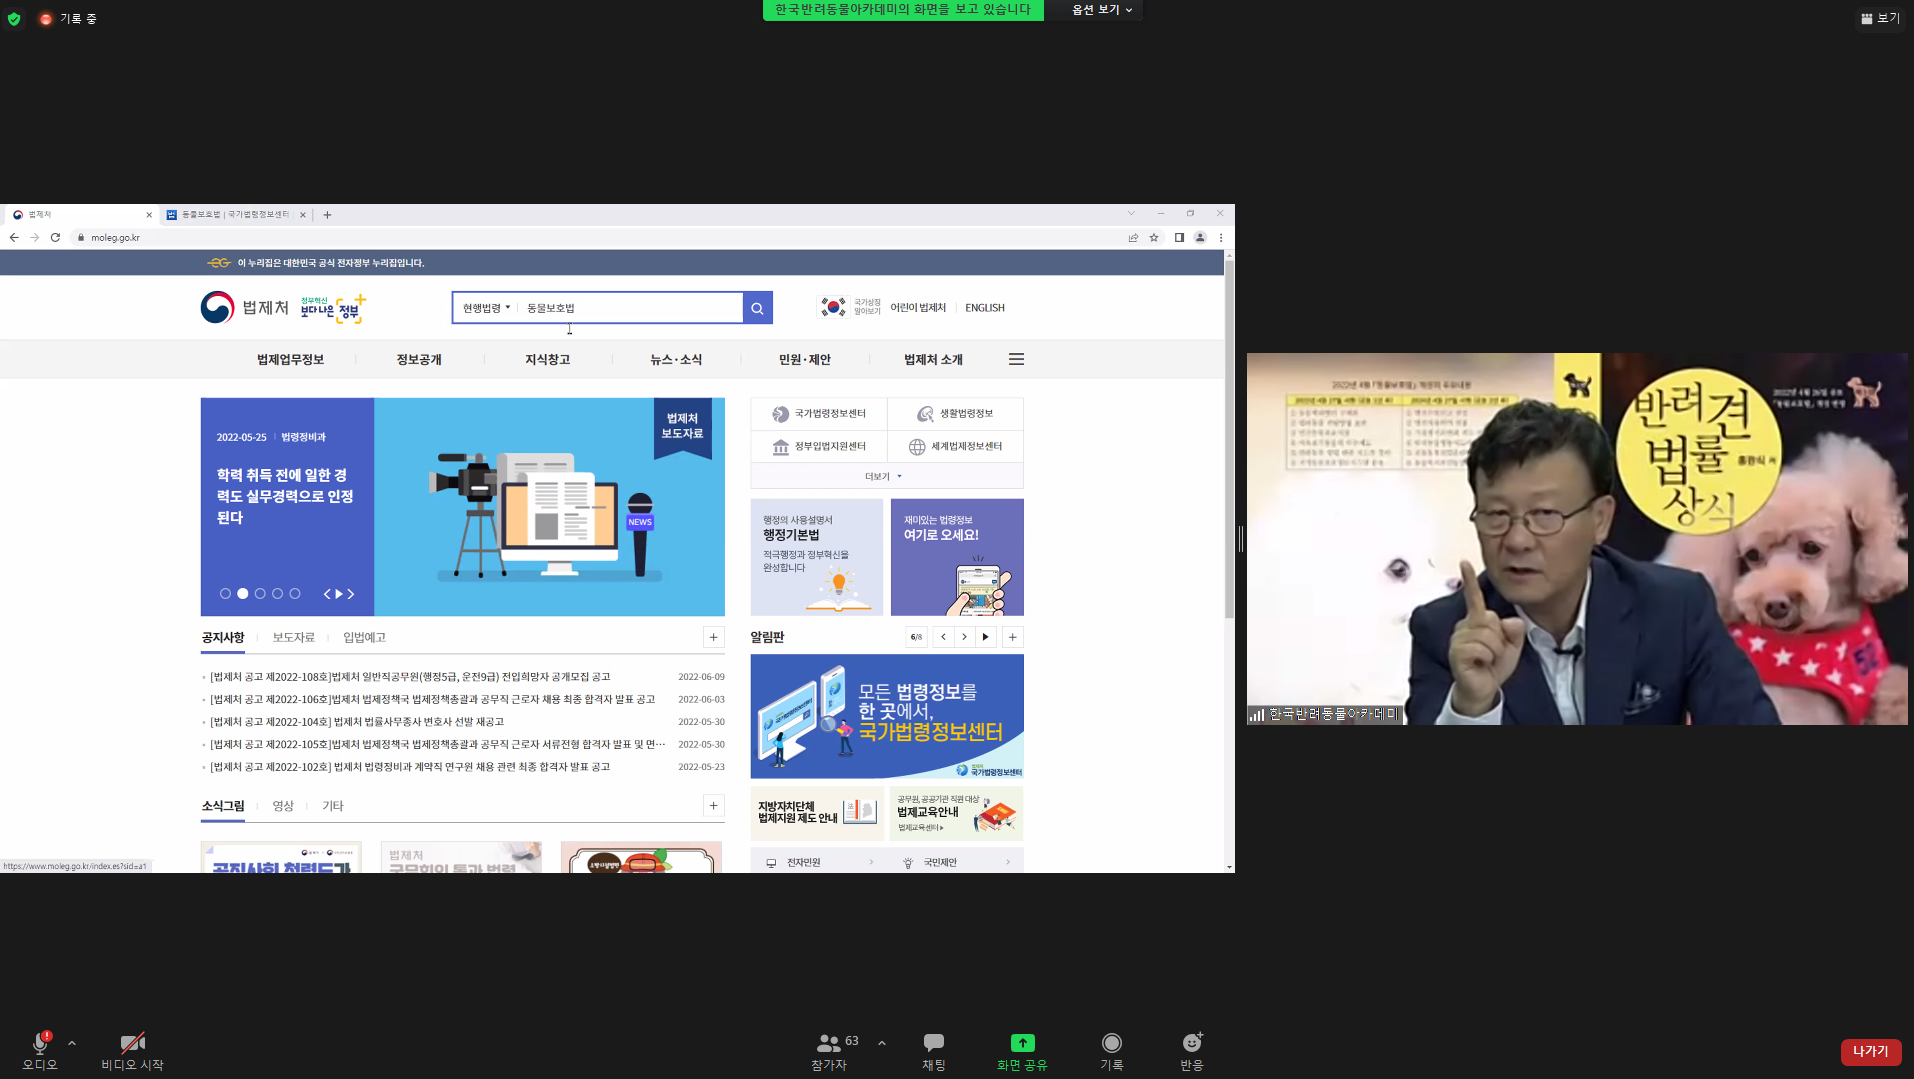The image size is (1914, 1079).
Task: Open the 국가법령정보센터 quick link
Action: tap(819, 414)
